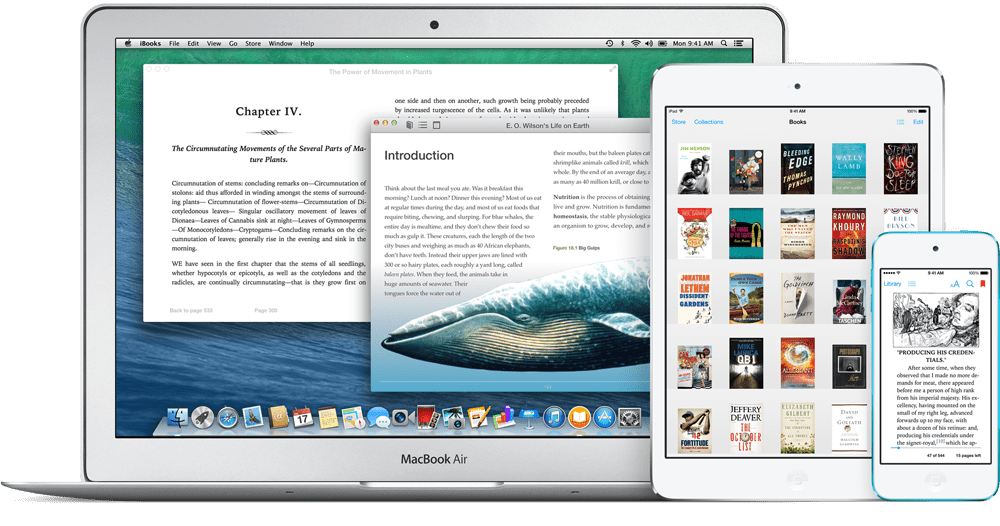Open the iBooks app in the Dock

tap(579, 417)
